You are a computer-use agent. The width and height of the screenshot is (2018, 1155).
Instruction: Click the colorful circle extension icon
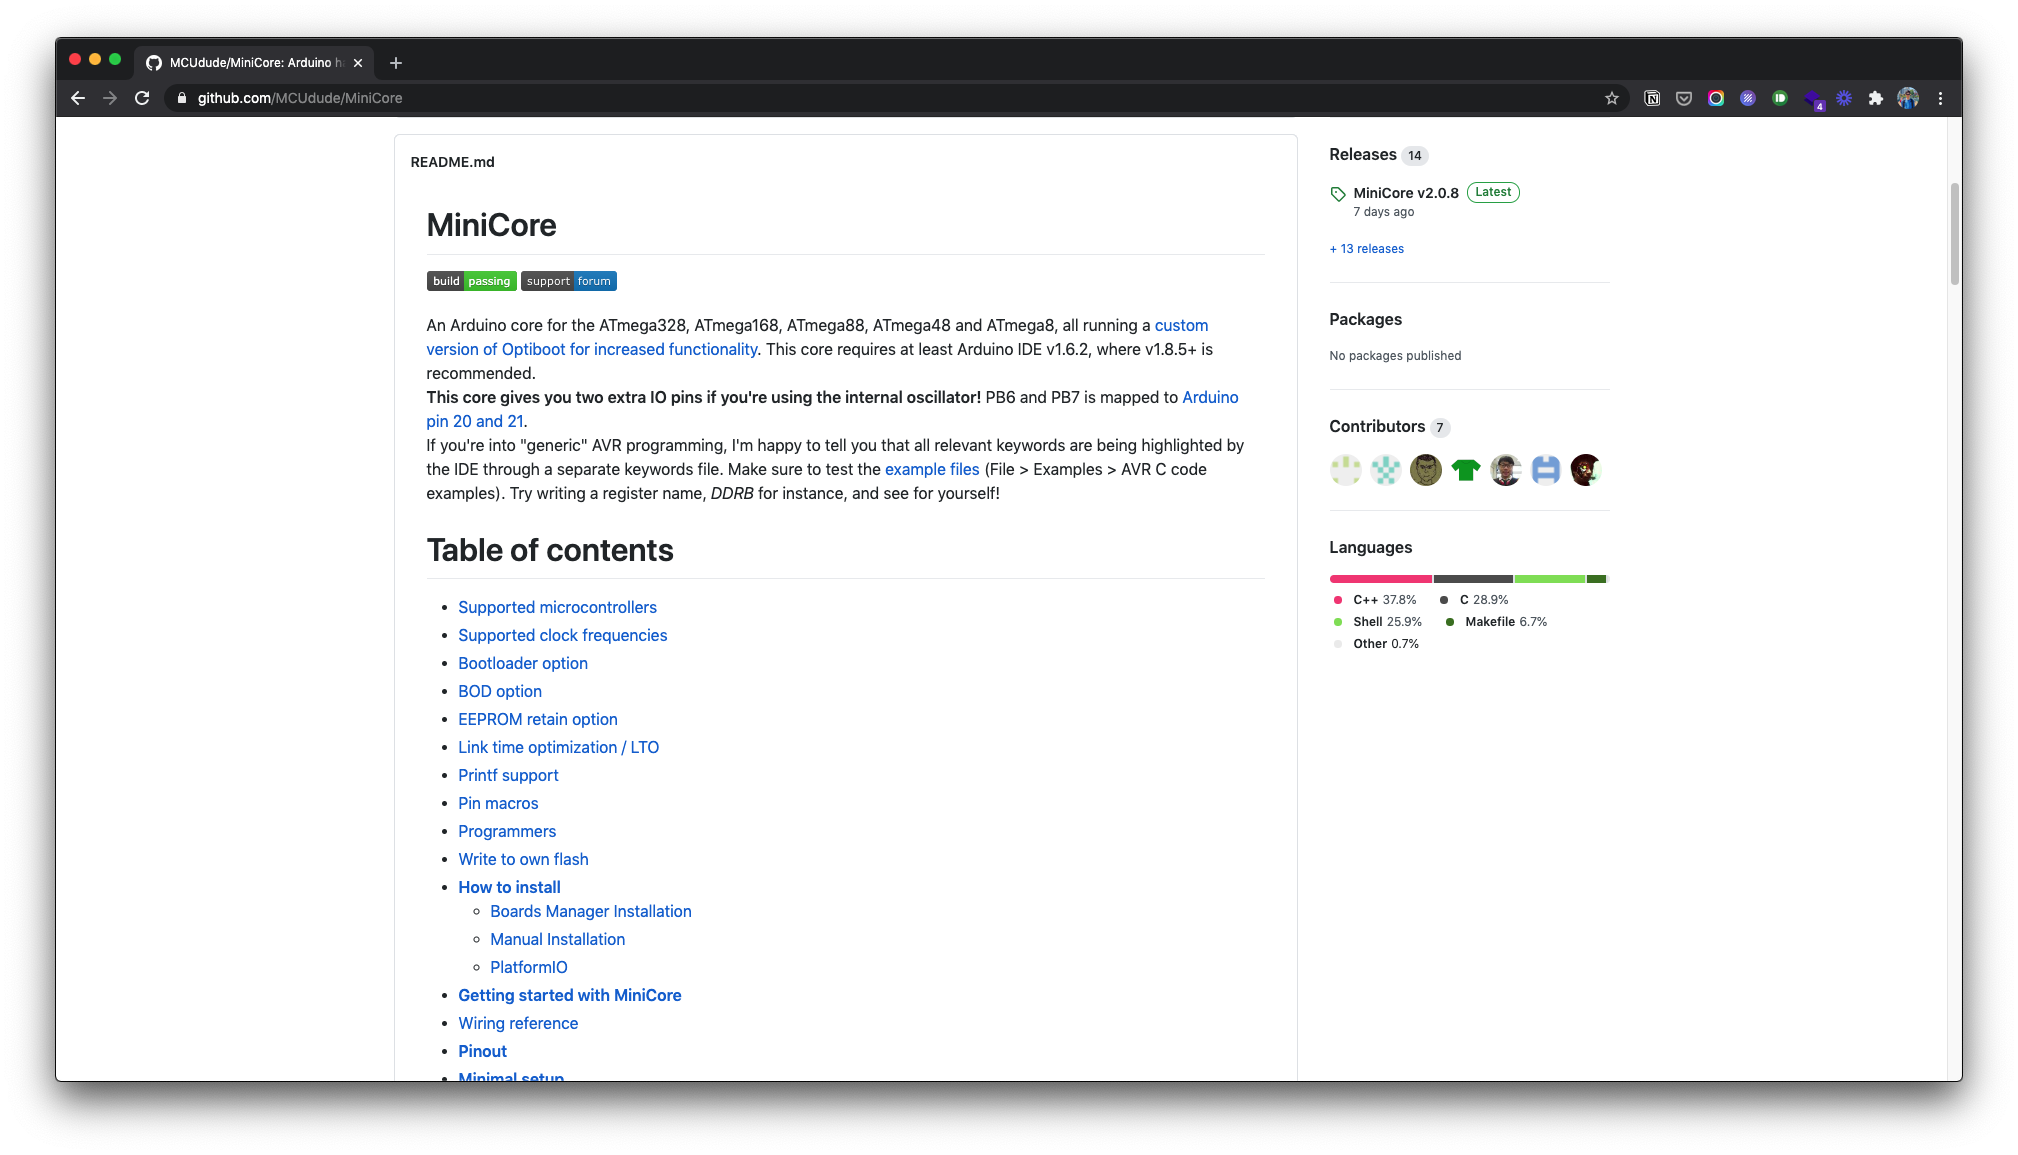(1716, 98)
